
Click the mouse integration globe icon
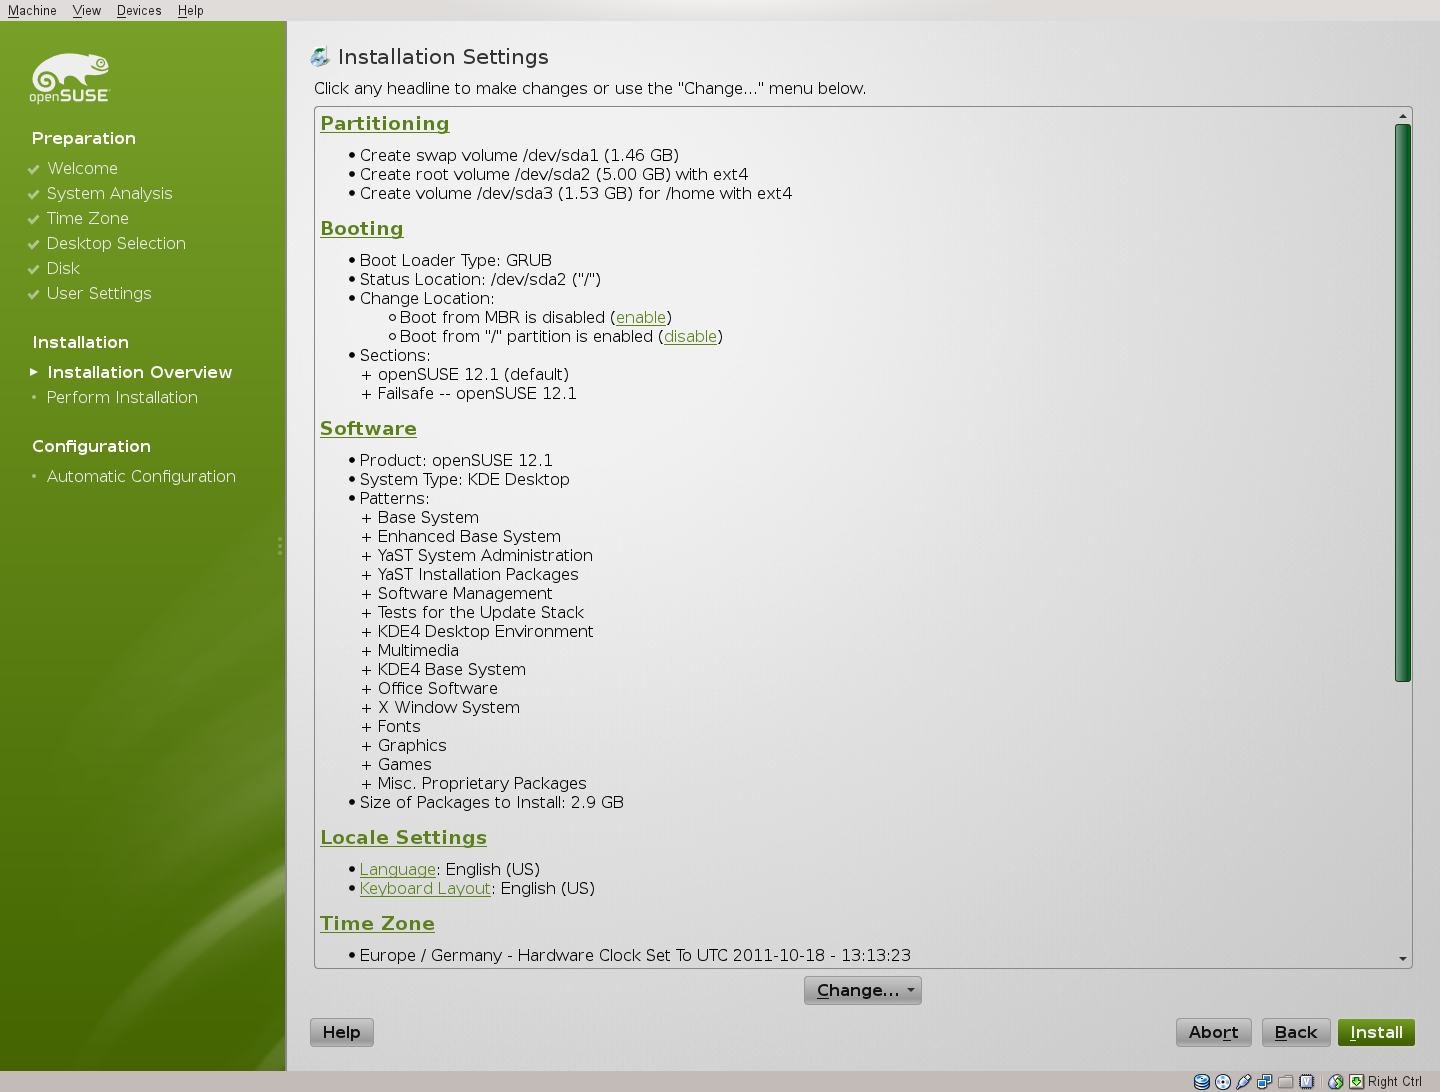tap(1336, 1081)
